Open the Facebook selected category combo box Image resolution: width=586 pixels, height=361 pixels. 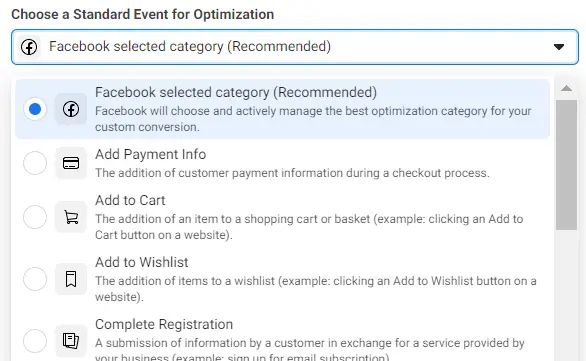click(295, 47)
